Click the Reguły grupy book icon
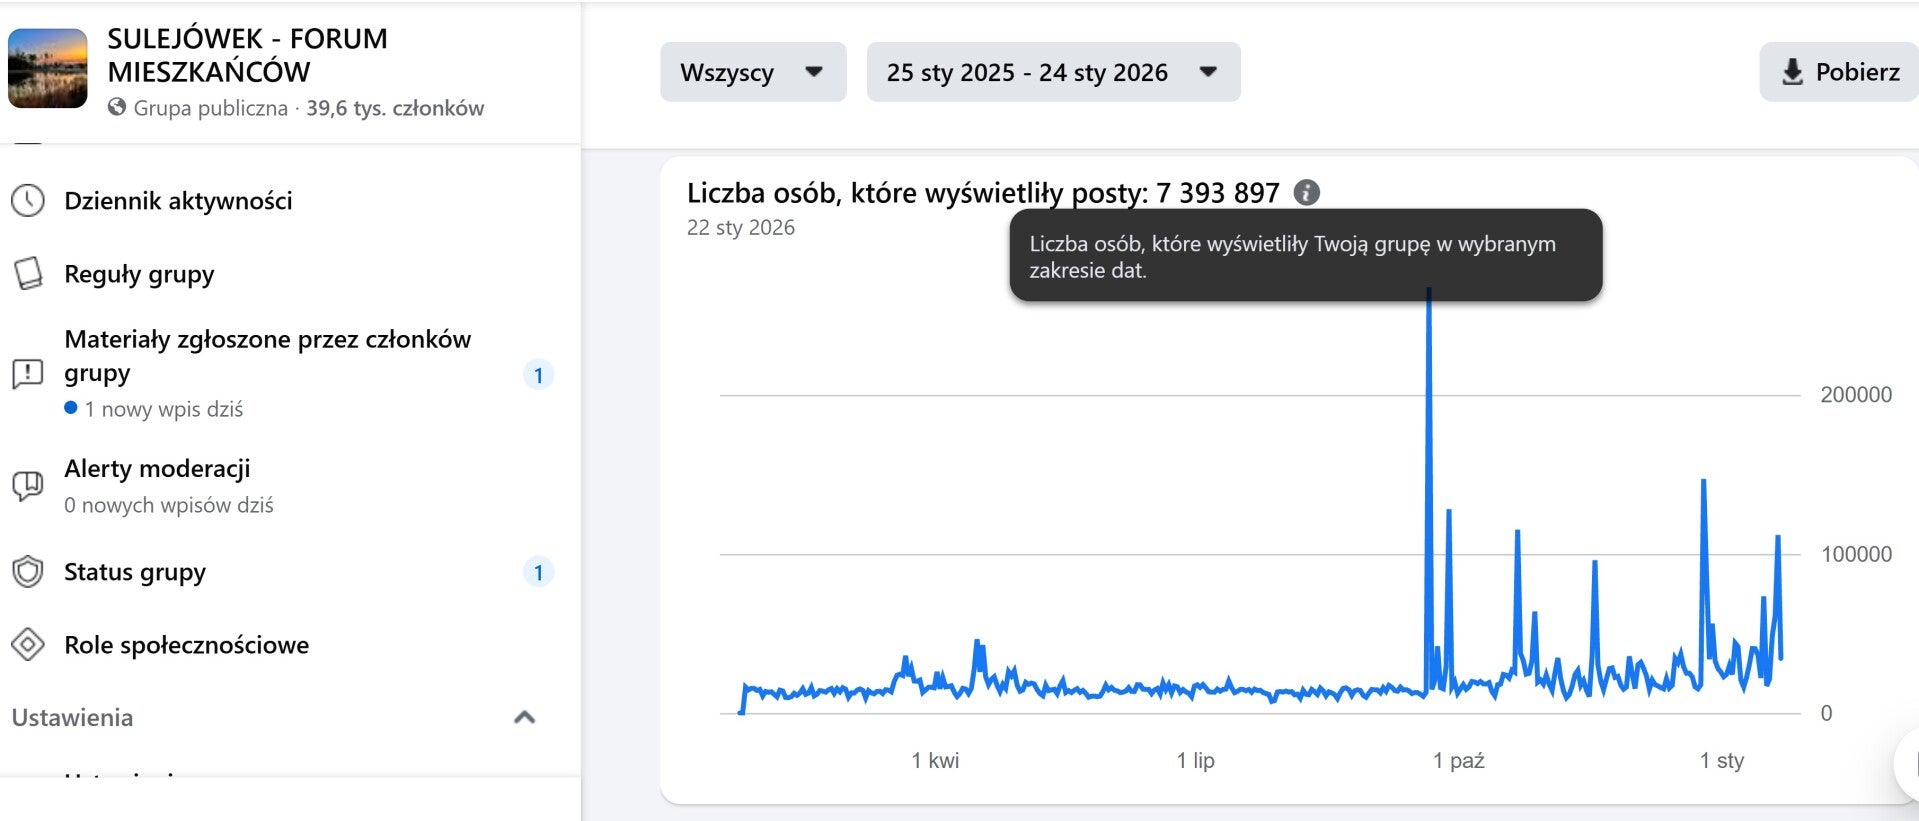 coord(28,273)
